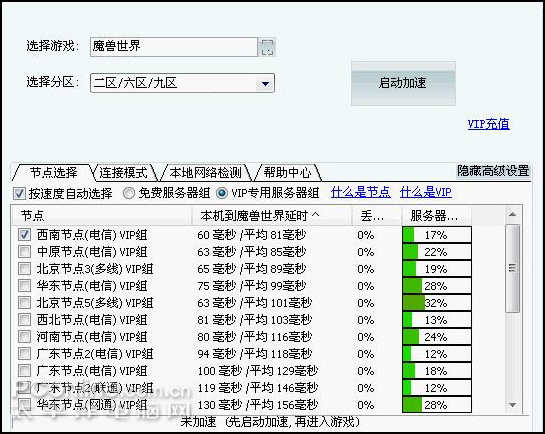Image resolution: width=545 pixels, height=434 pixels.
Task: Check 北京节点5(多线) VIP组 checkbox
Action: (x=24, y=303)
